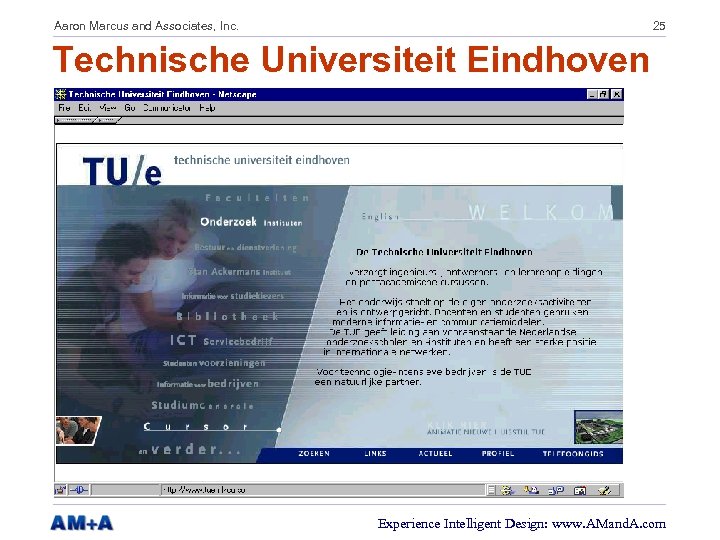This screenshot has height=540, width=720.
Task: Click Informatie voor studiekiezers link
Action: [232, 296]
